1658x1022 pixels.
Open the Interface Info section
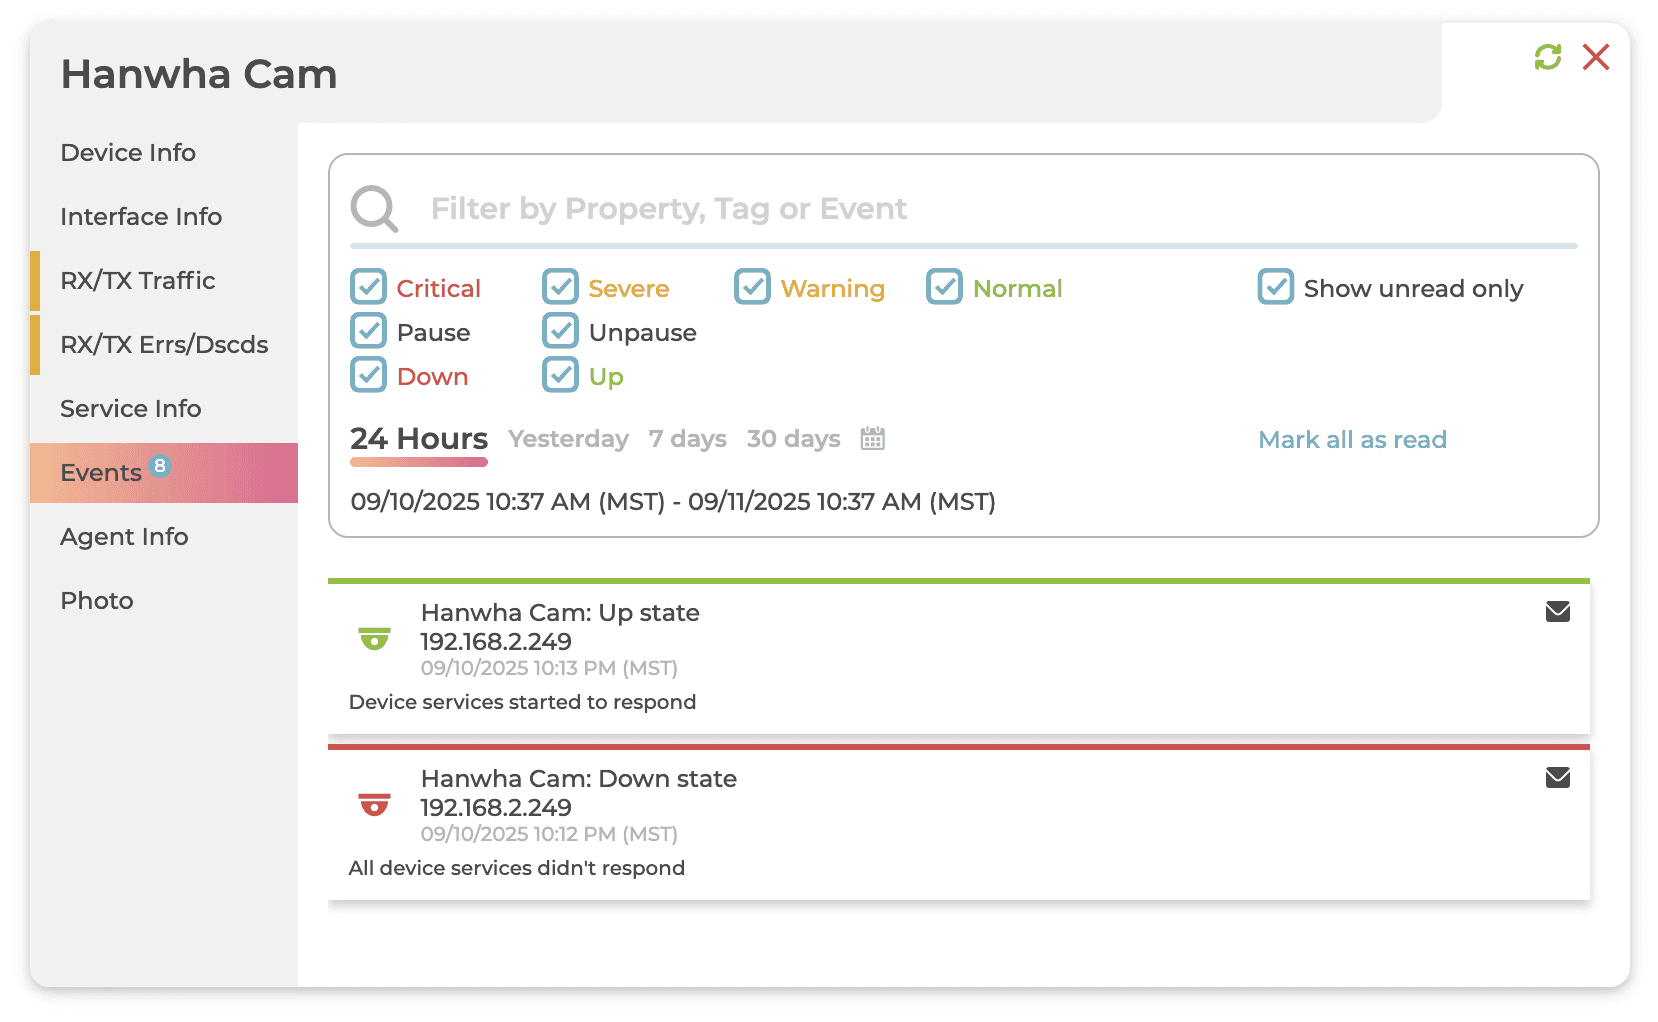[x=164, y=217]
